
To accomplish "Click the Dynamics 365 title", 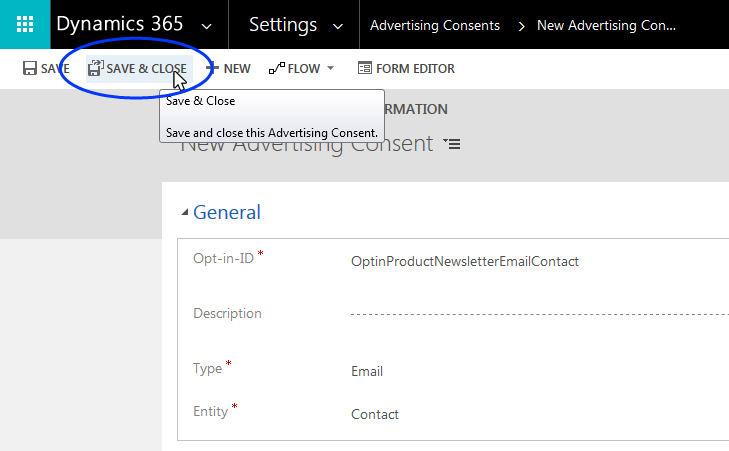I will [x=120, y=25].
